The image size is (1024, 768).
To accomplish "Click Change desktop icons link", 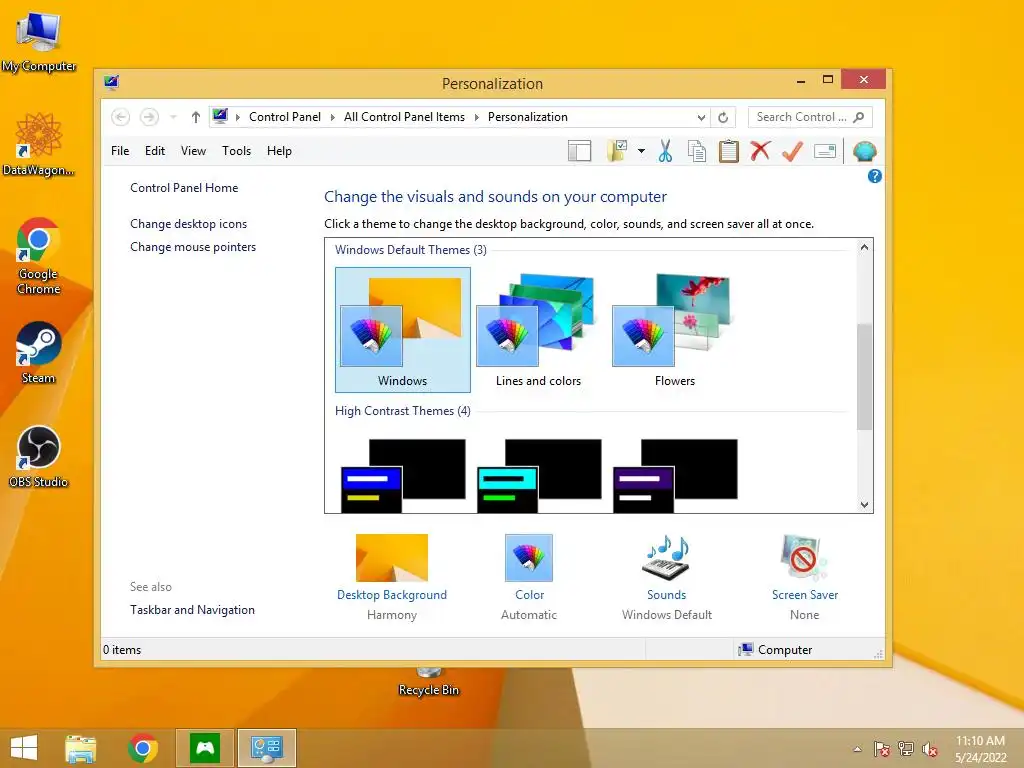I will [x=189, y=224].
